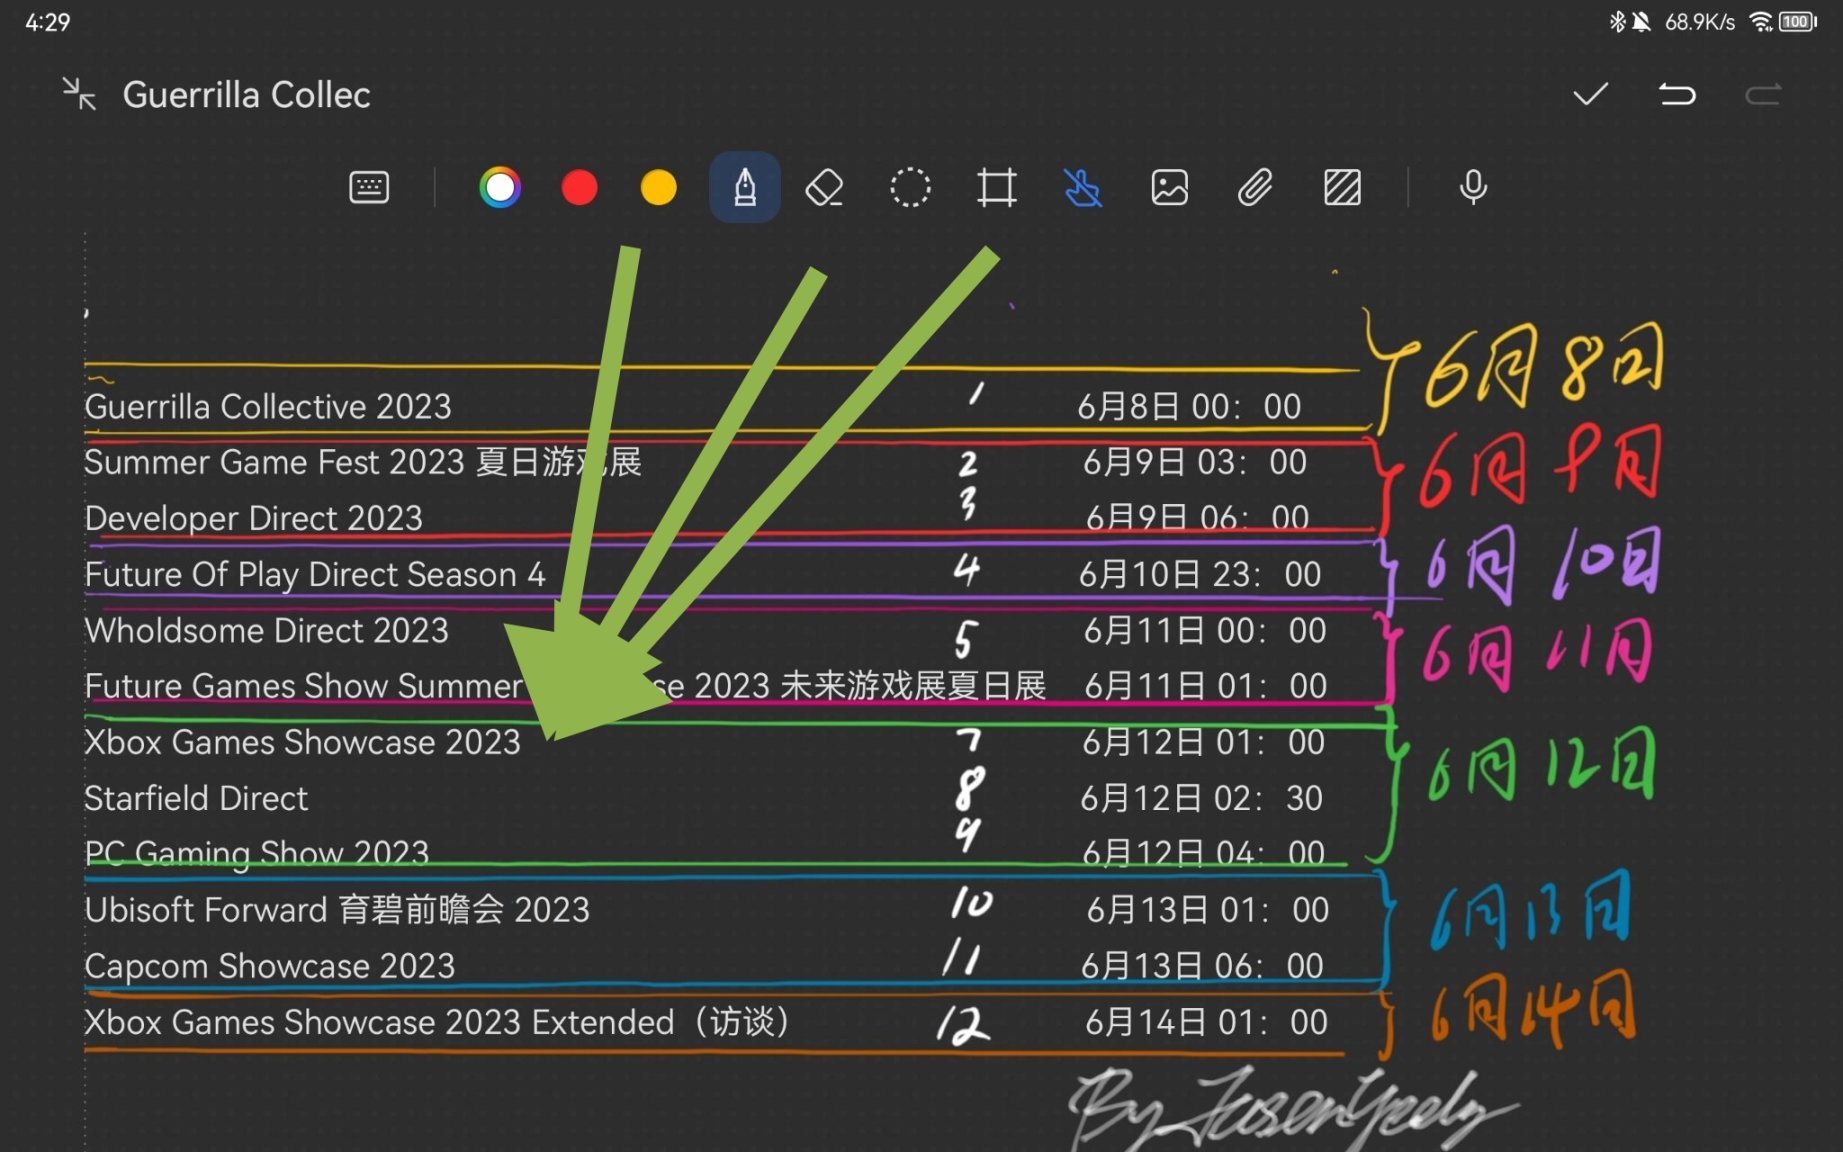Tap the muted notifications bell icon

(x=1641, y=21)
